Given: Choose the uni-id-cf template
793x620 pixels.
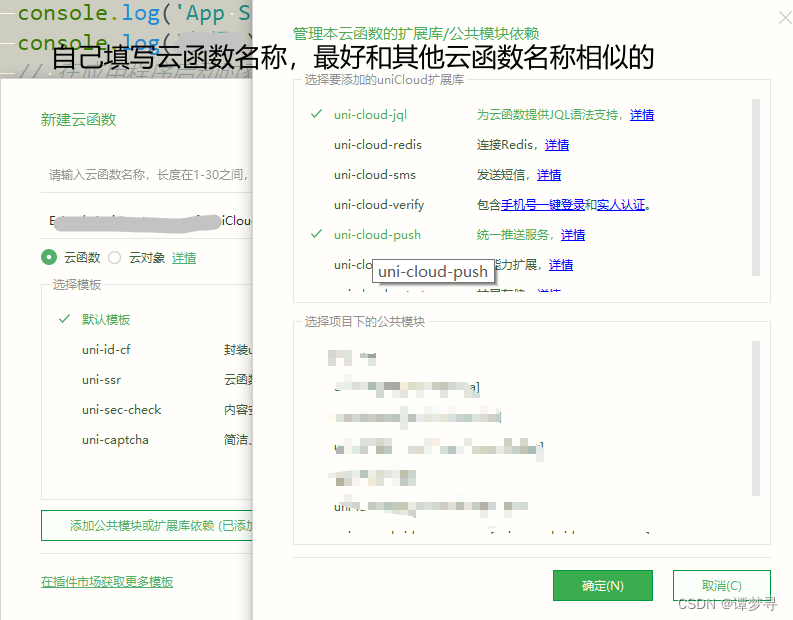Looking at the screenshot, I should click(x=106, y=349).
